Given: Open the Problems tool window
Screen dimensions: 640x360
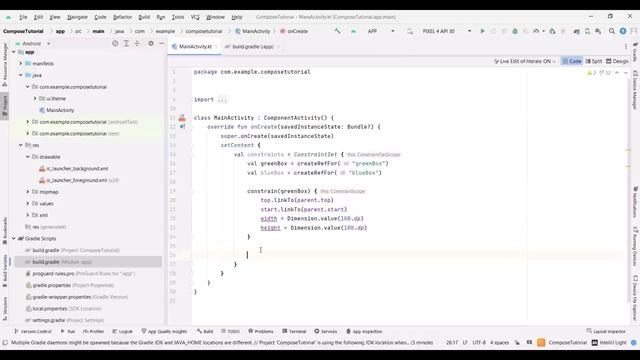Looking at the screenshot, I should click(x=261, y=331).
